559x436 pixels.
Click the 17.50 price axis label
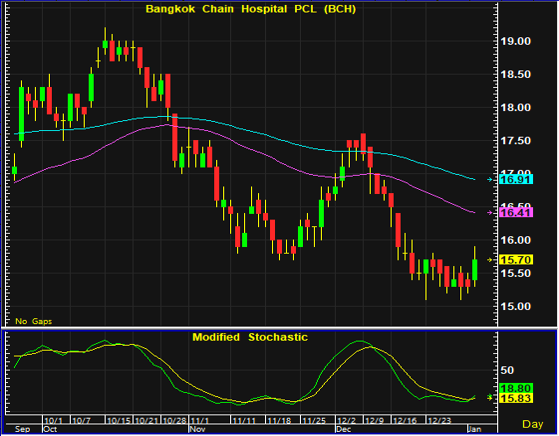[516, 141]
